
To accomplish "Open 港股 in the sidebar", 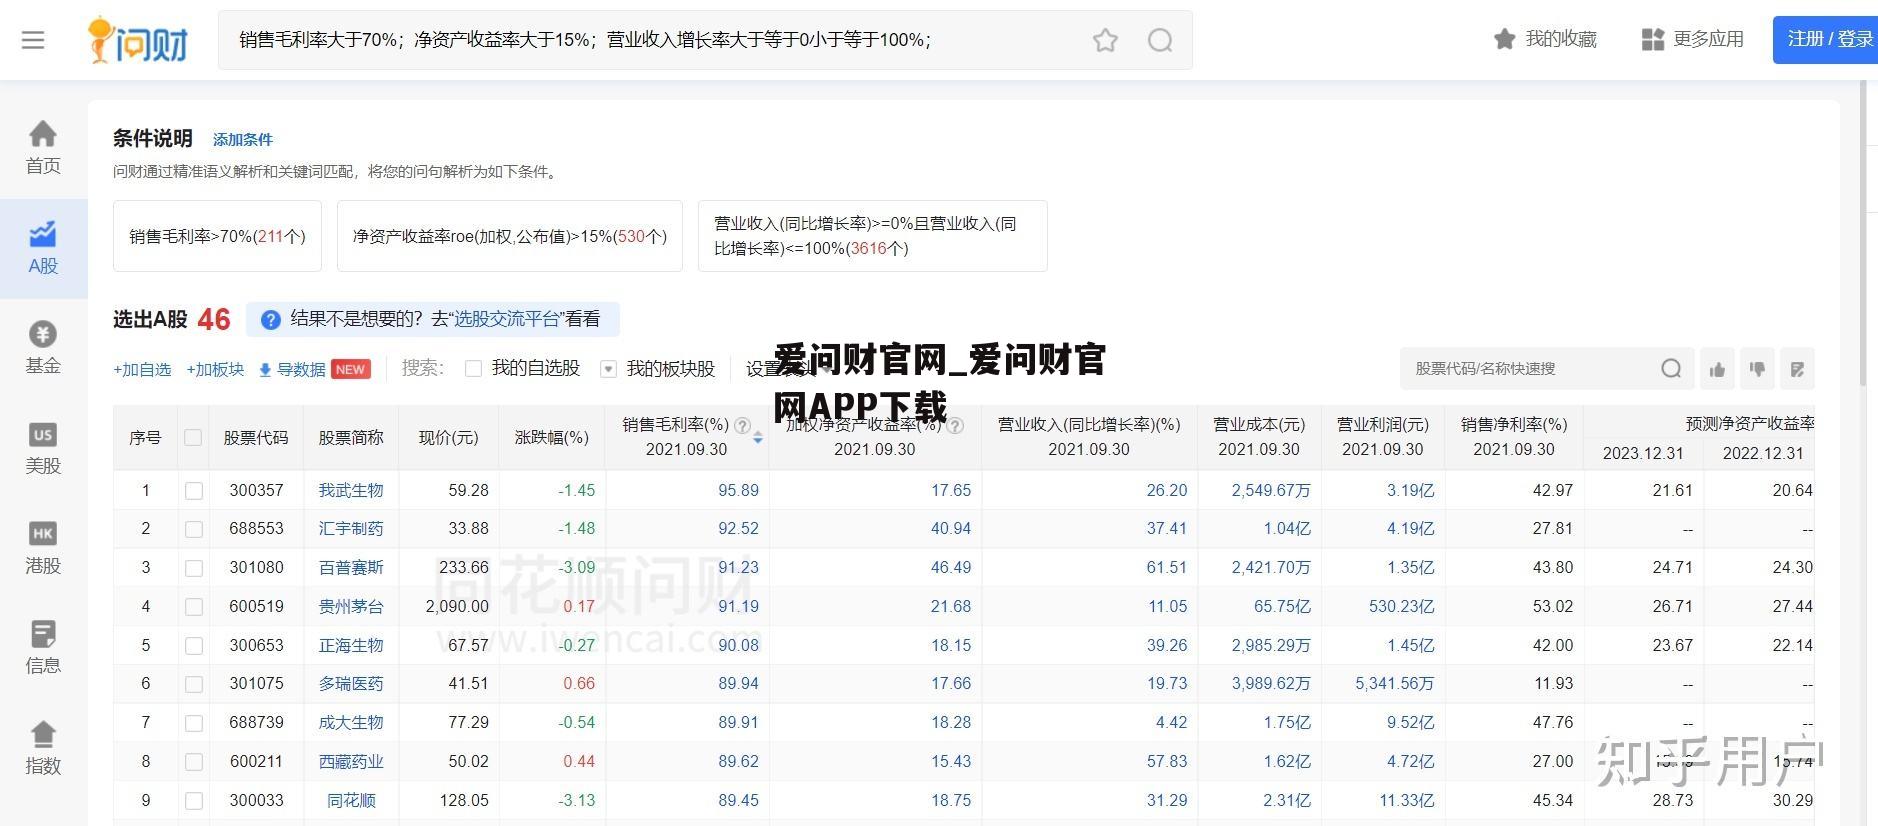I will click(x=43, y=548).
